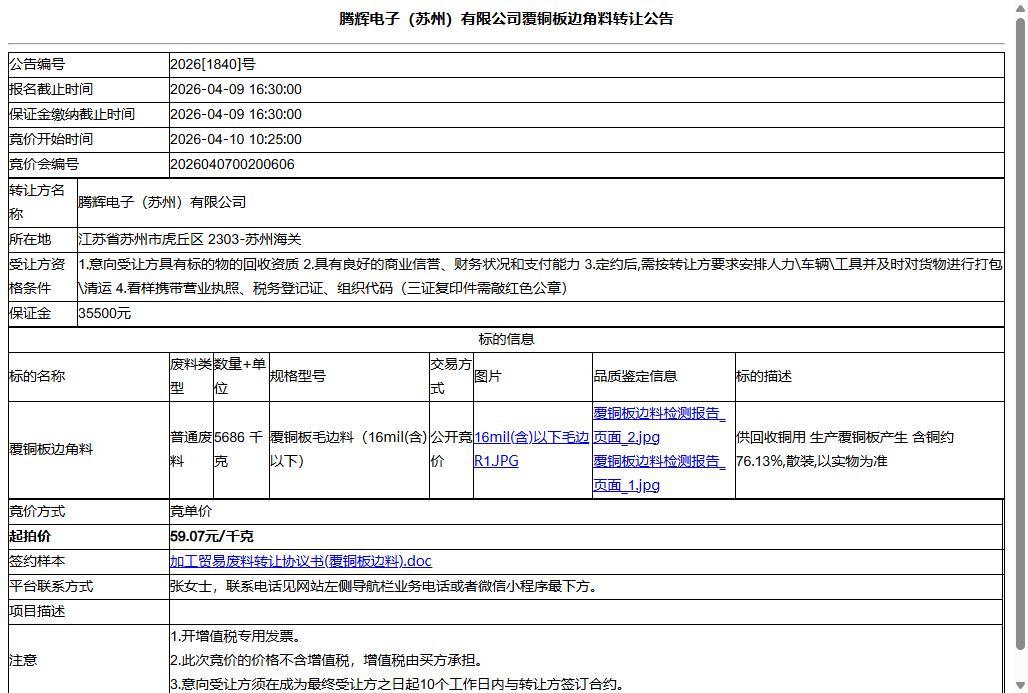
Task: Click the starting price 59.07元/千克
Action: pyautogui.click(x=212, y=536)
